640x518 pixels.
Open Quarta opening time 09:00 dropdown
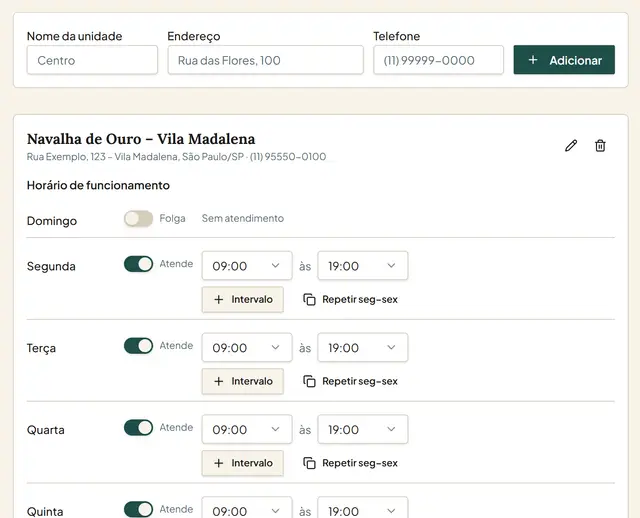(247, 429)
